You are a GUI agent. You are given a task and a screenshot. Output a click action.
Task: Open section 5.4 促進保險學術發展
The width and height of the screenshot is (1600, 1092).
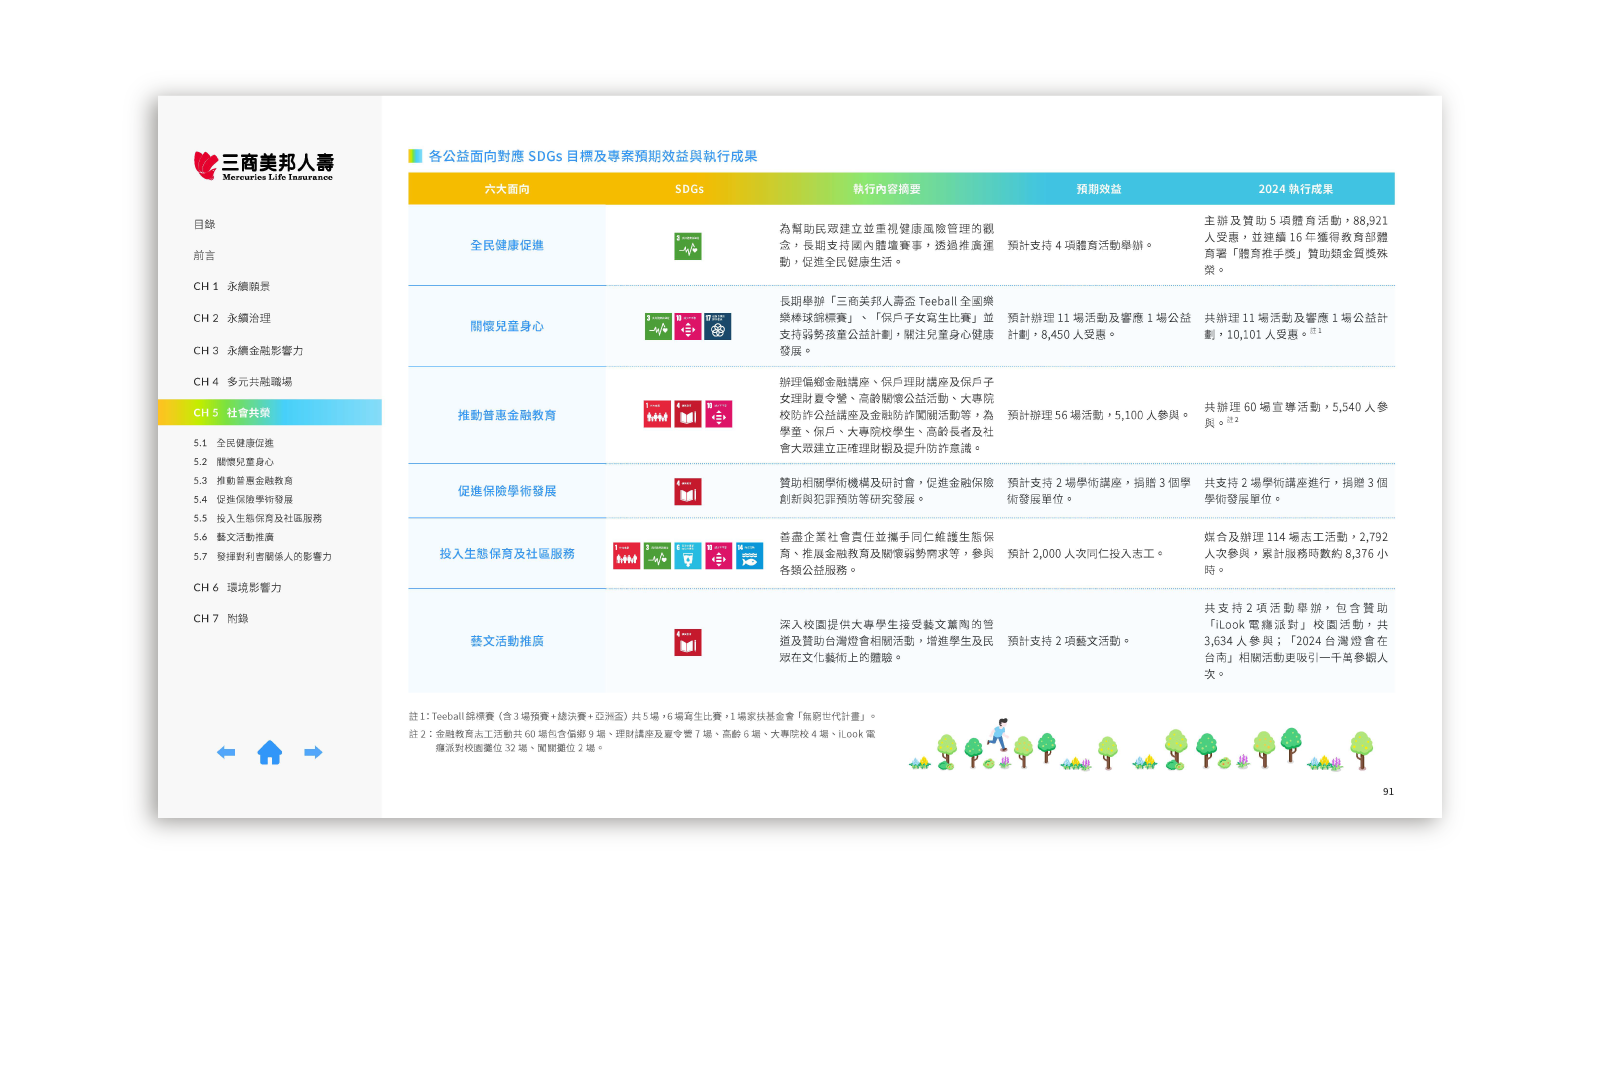point(243,500)
